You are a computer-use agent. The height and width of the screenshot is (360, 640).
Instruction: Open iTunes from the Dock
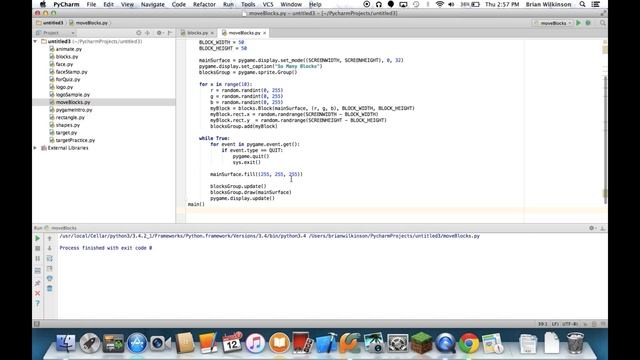point(256,343)
